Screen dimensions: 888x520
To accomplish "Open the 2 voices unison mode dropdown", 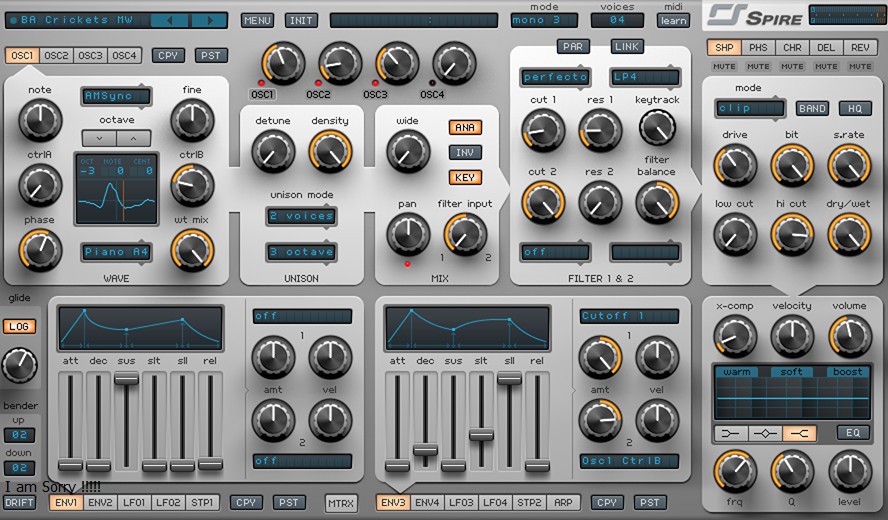I will pos(301,216).
